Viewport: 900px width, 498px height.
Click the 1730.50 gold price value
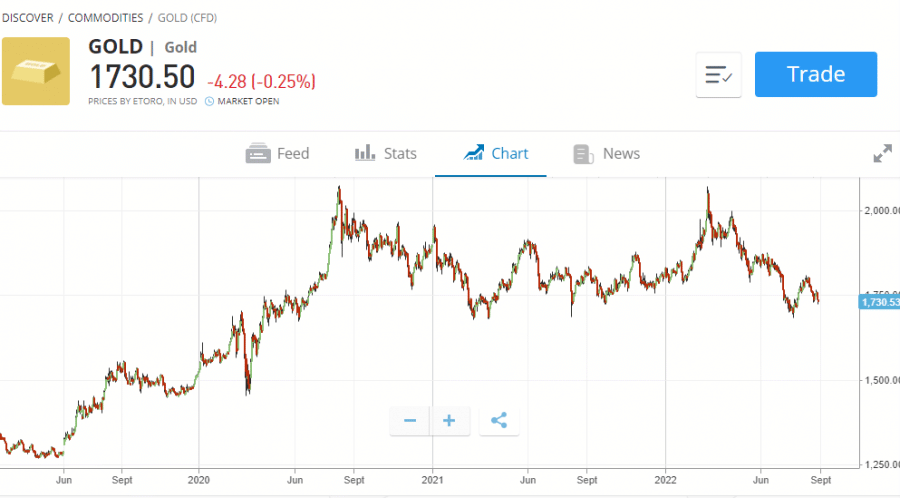click(143, 77)
